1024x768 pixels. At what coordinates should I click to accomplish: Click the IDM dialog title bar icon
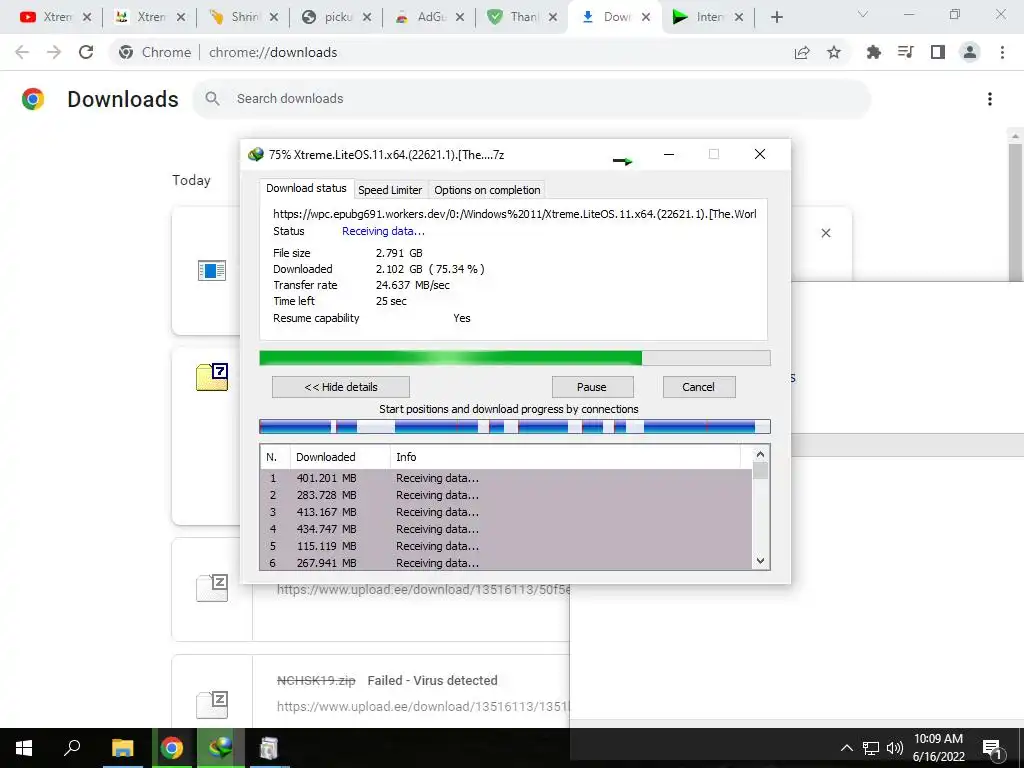click(256, 155)
